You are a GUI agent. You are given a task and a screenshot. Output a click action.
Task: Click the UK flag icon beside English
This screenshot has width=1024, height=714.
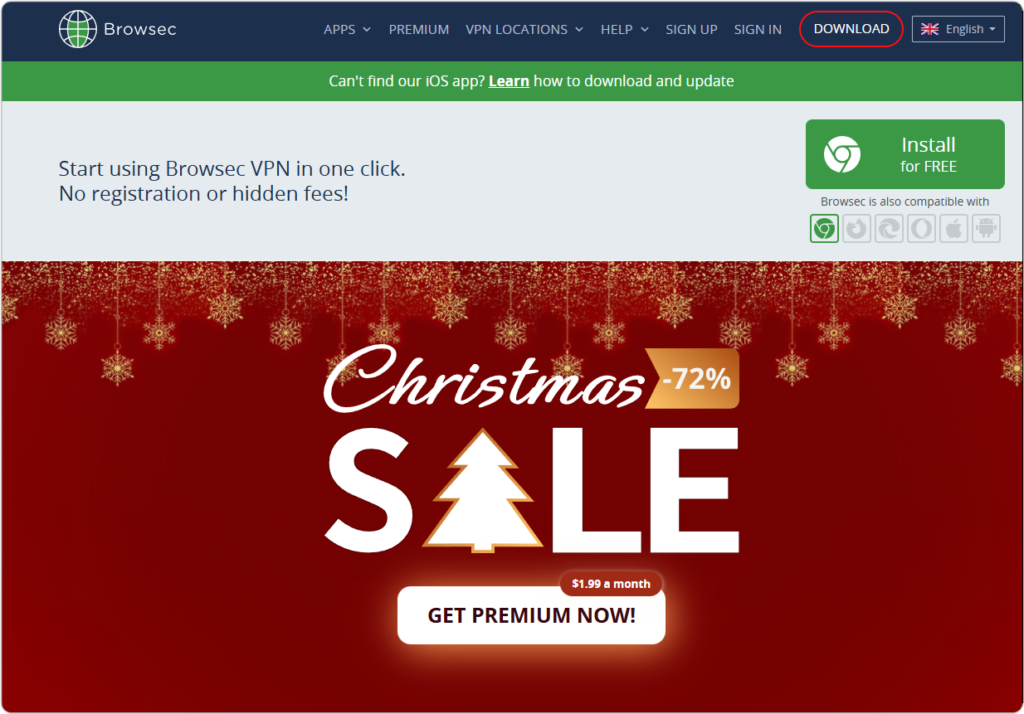tap(929, 29)
